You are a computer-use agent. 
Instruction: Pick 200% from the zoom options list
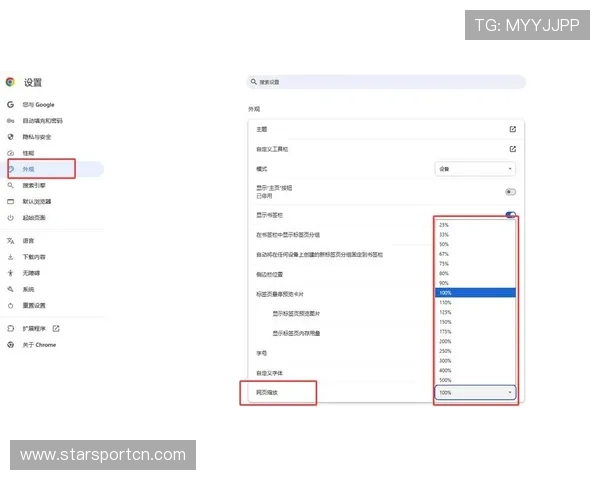click(444, 341)
